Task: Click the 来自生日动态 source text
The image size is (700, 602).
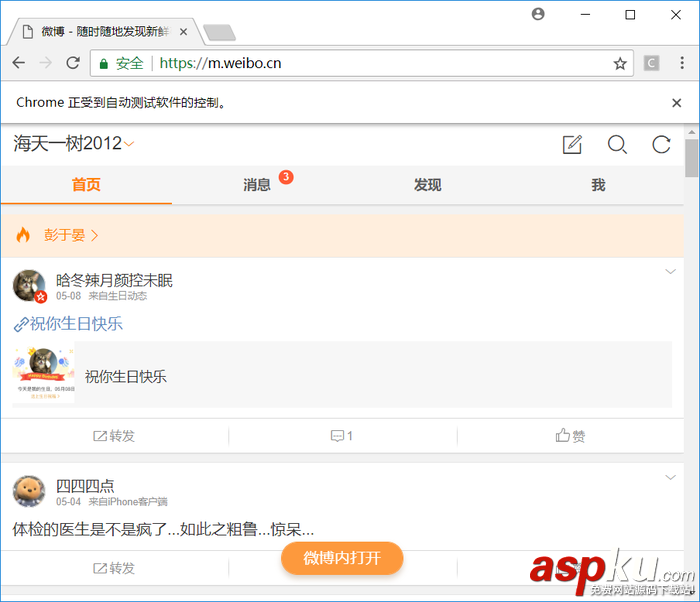Action: pos(117,296)
